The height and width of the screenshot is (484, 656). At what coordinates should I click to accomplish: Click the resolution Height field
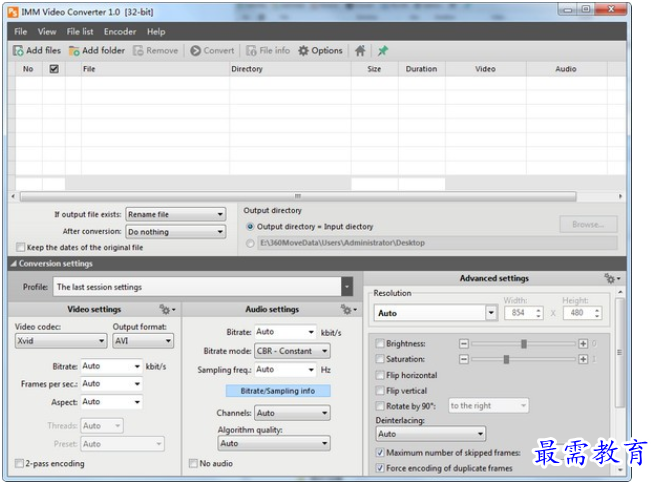coord(582,313)
